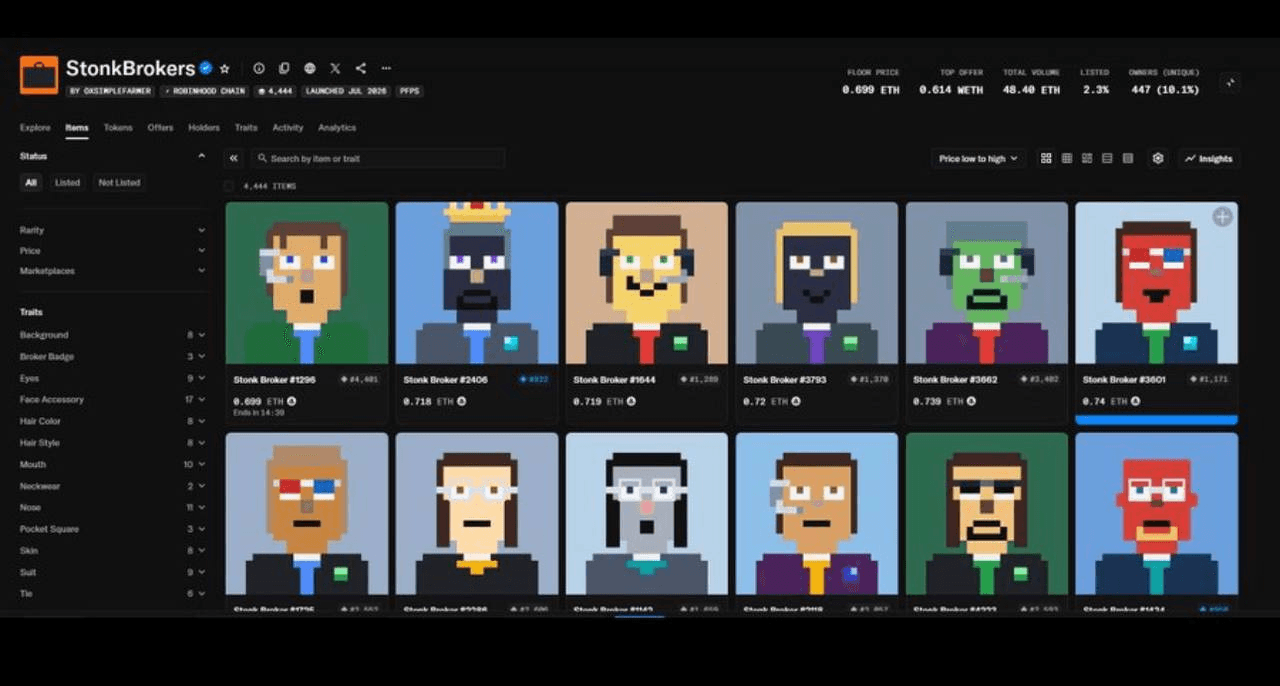The width and height of the screenshot is (1280, 686).
Task: Expand the Hair Style trait filter
Action: (113, 443)
